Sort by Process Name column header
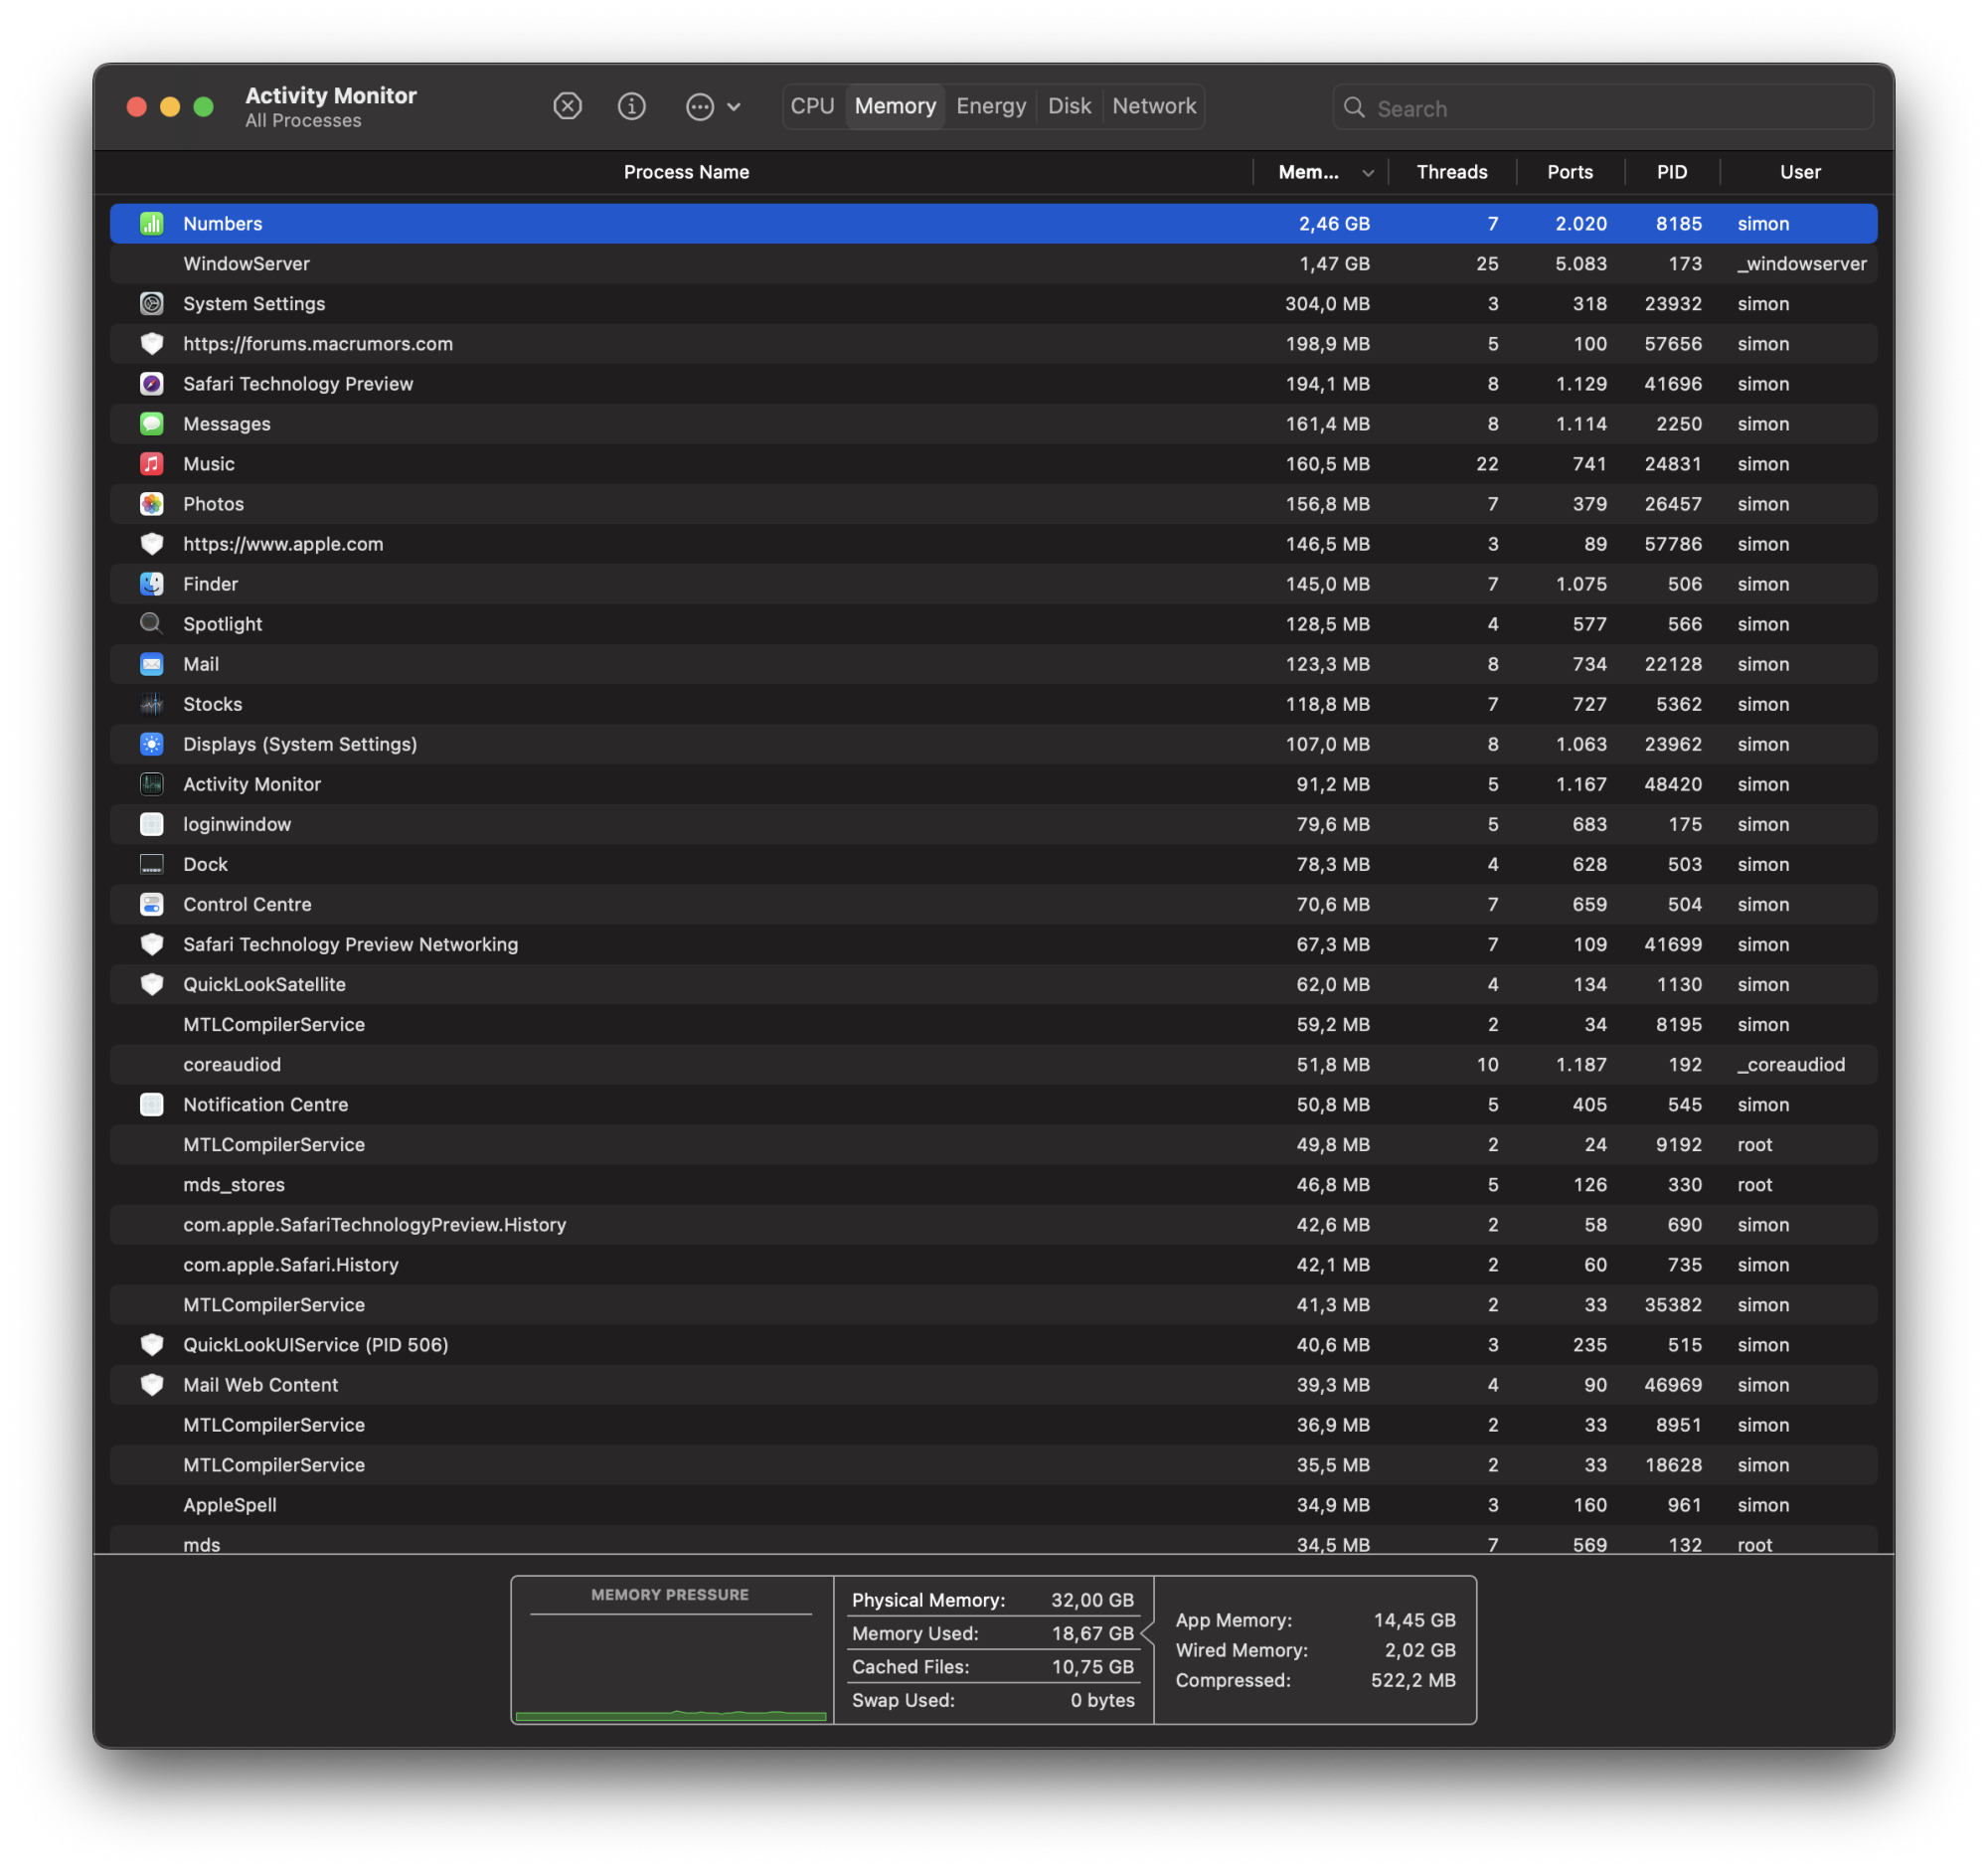 coord(686,172)
